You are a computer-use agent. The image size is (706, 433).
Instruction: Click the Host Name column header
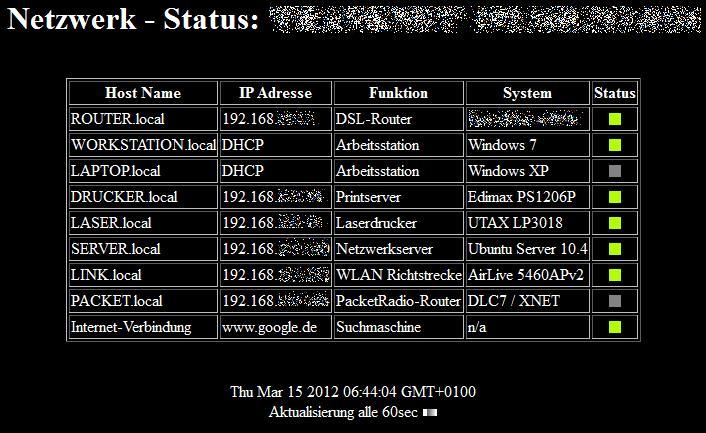click(143, 93)
